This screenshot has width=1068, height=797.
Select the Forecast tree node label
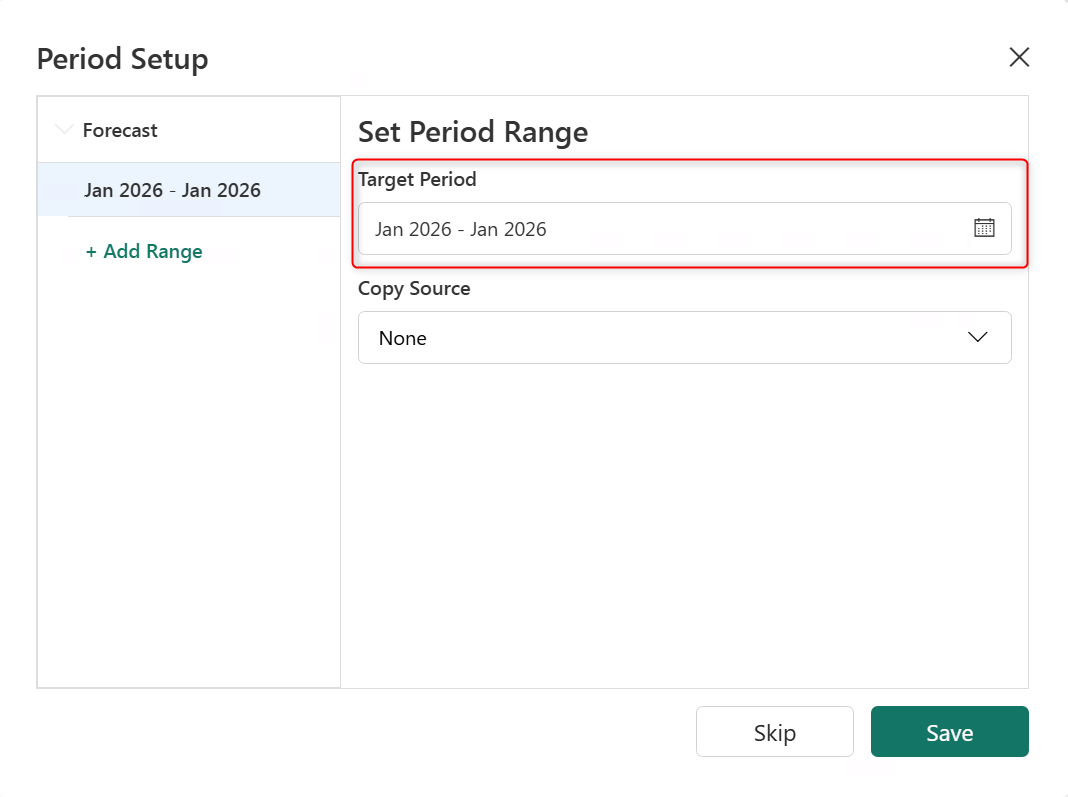pos(120,130)
